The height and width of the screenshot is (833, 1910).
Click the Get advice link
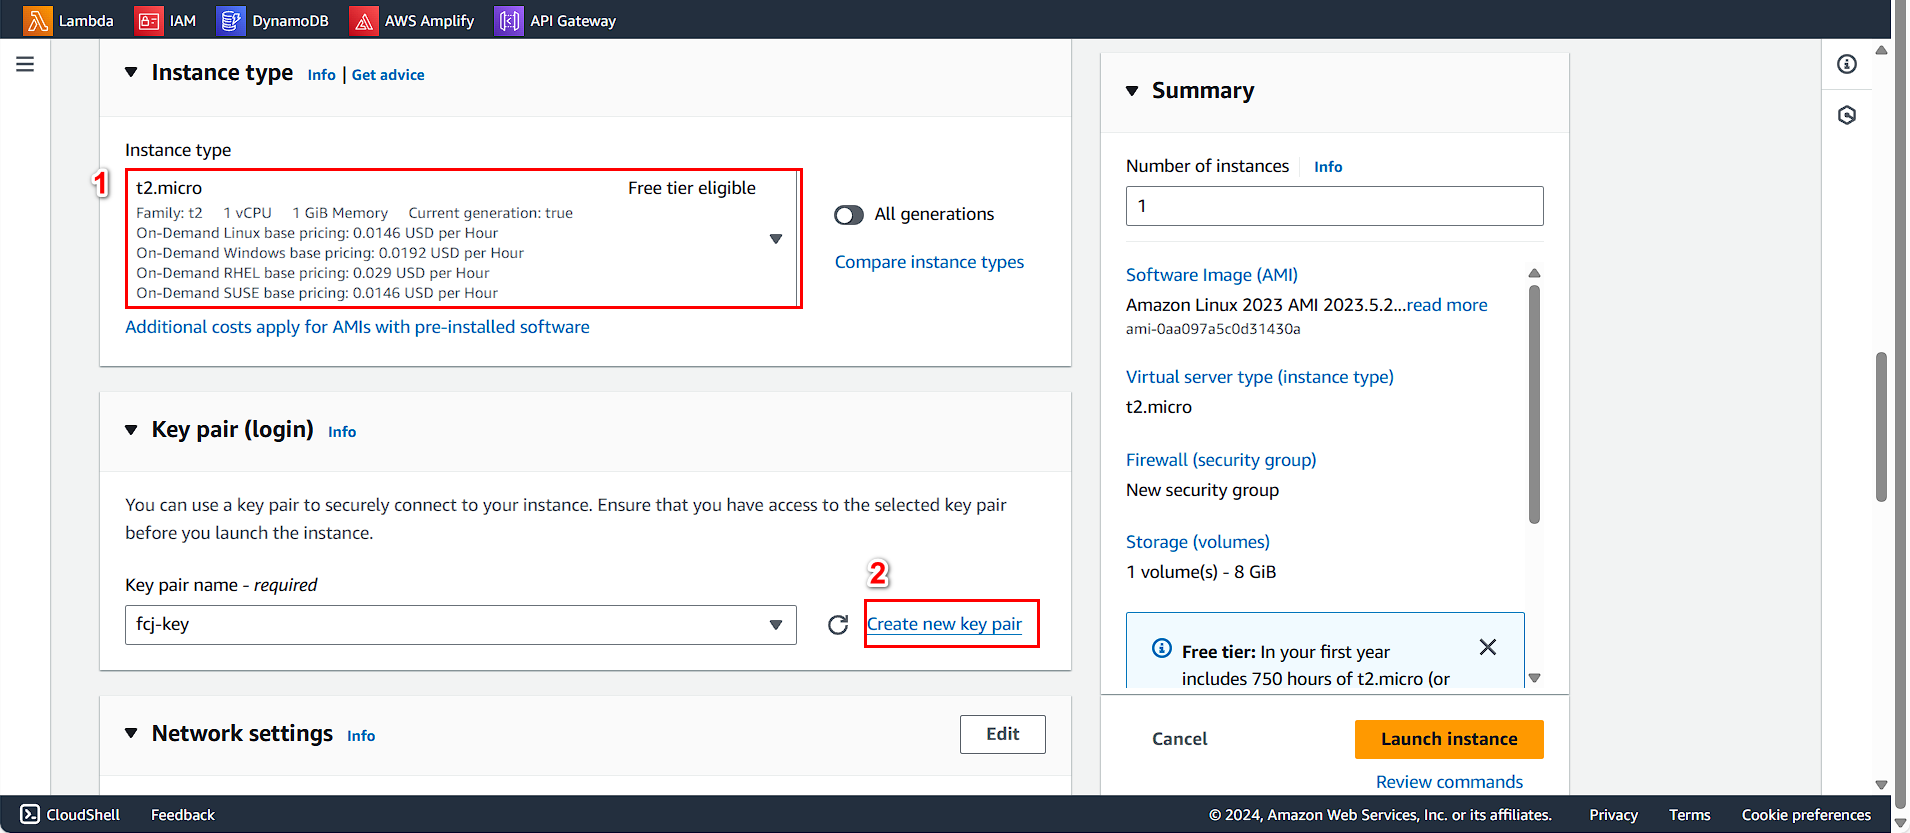click(x=388, y=75)
